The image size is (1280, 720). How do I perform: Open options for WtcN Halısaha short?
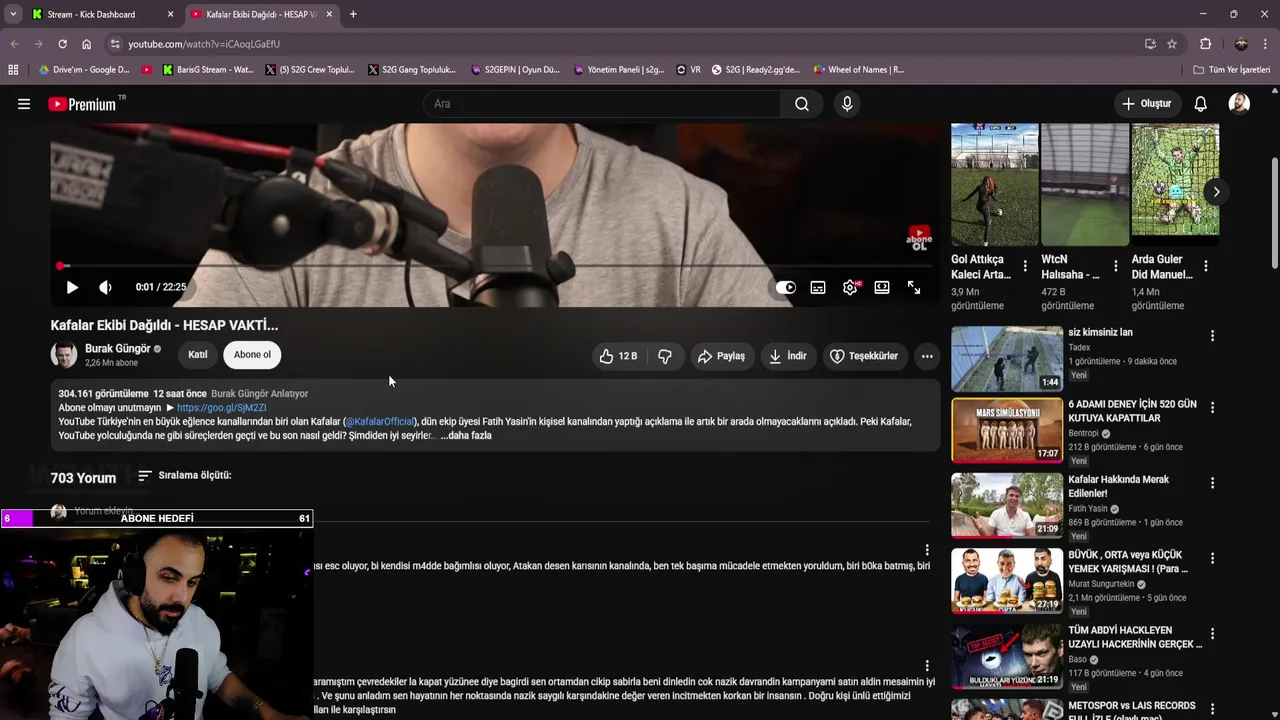(x=1116, y=266)
